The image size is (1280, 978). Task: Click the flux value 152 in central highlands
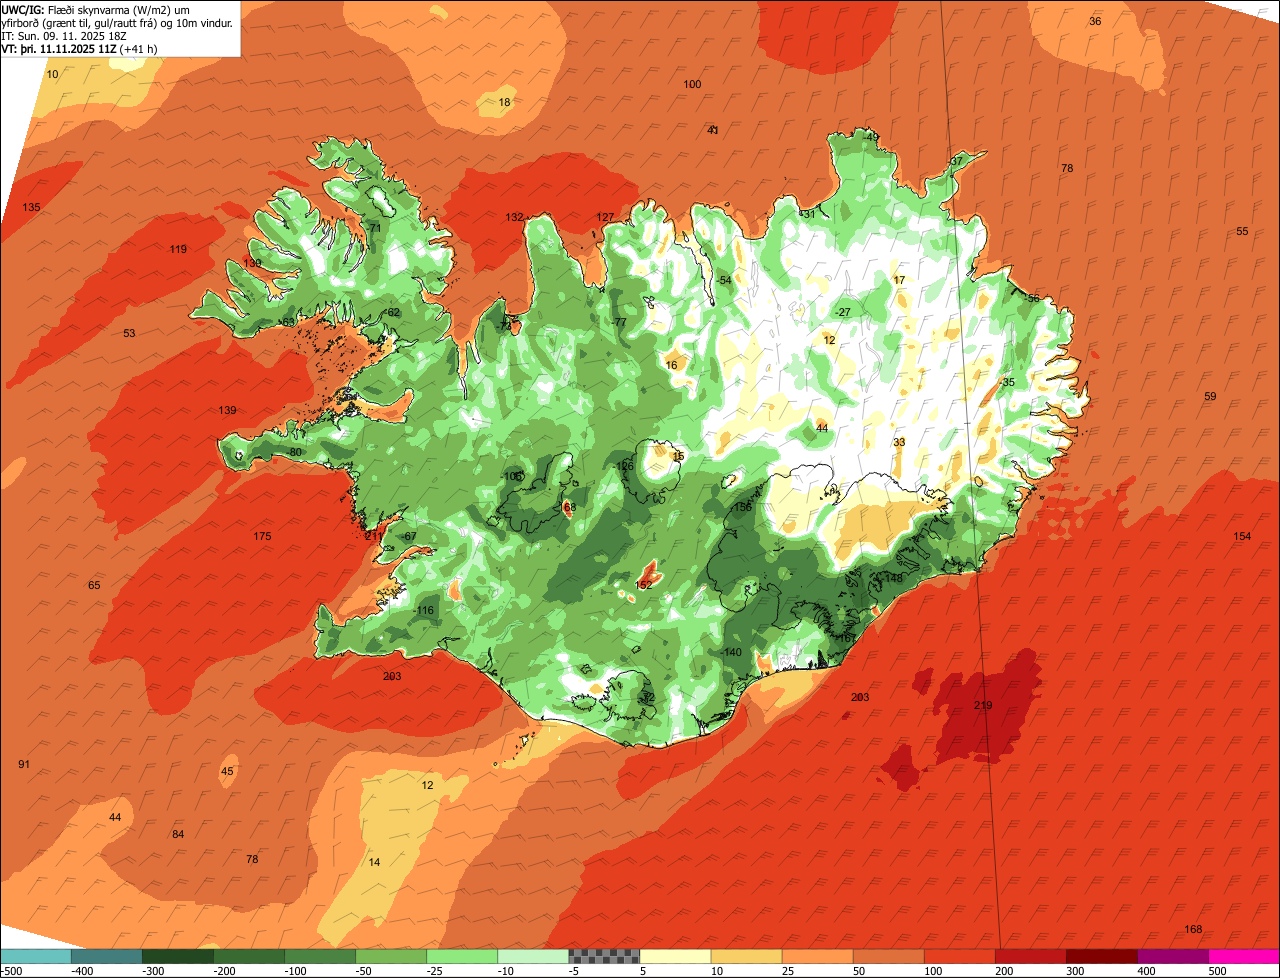(x=644, y=586)
